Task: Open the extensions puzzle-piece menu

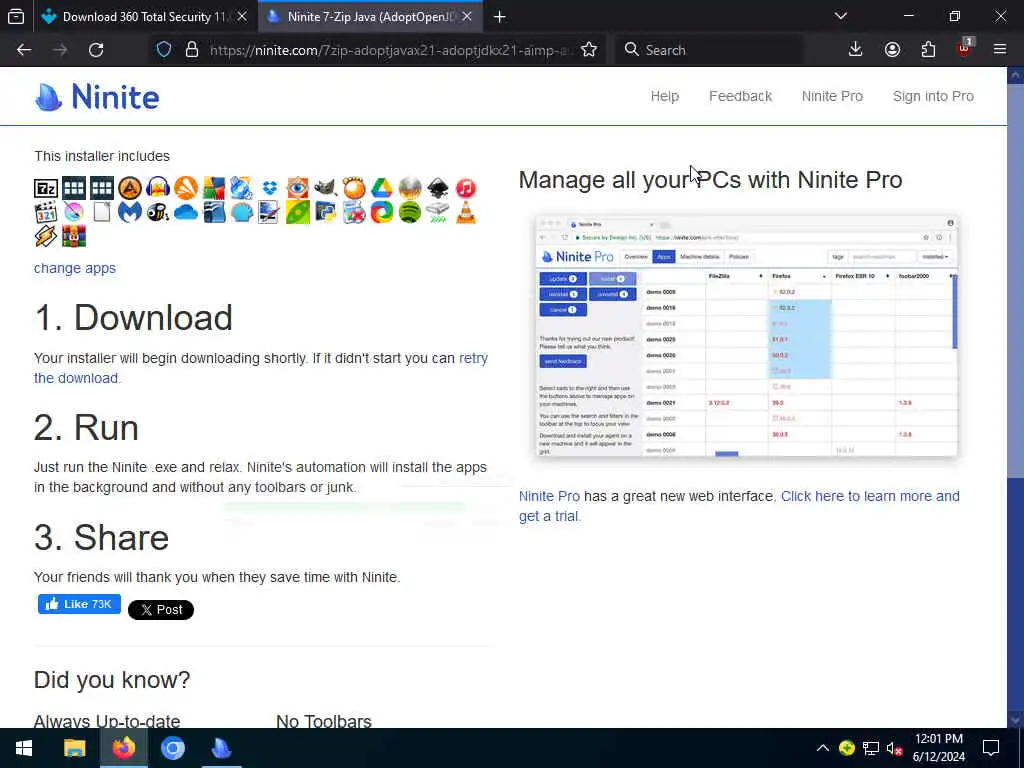Action: 928,50
